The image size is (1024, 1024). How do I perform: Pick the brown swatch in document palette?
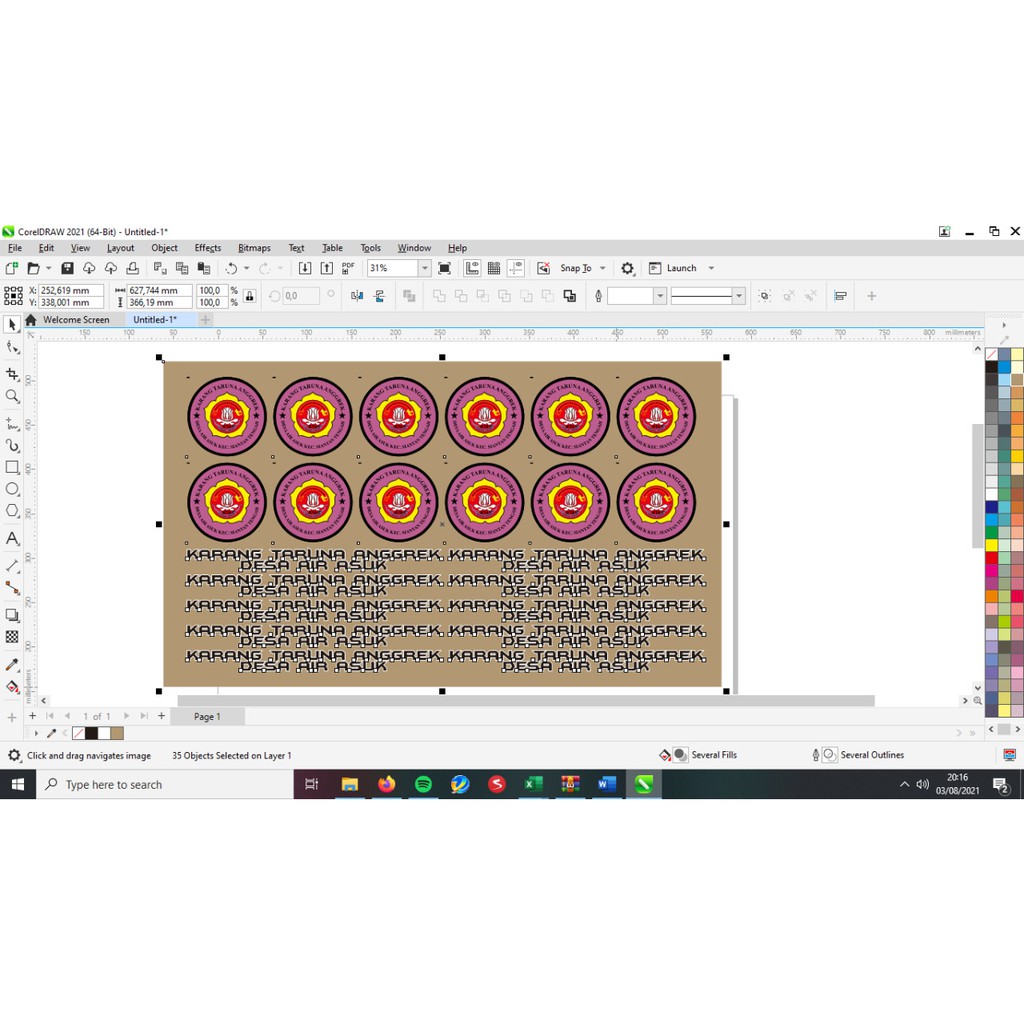click(x=117, y=733)
